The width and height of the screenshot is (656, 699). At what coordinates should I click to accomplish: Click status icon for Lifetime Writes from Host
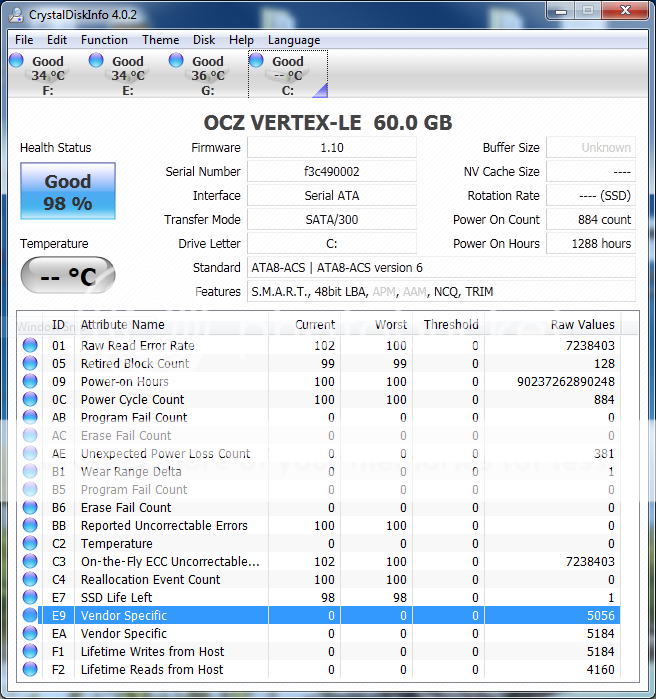[x=30, y=652]
